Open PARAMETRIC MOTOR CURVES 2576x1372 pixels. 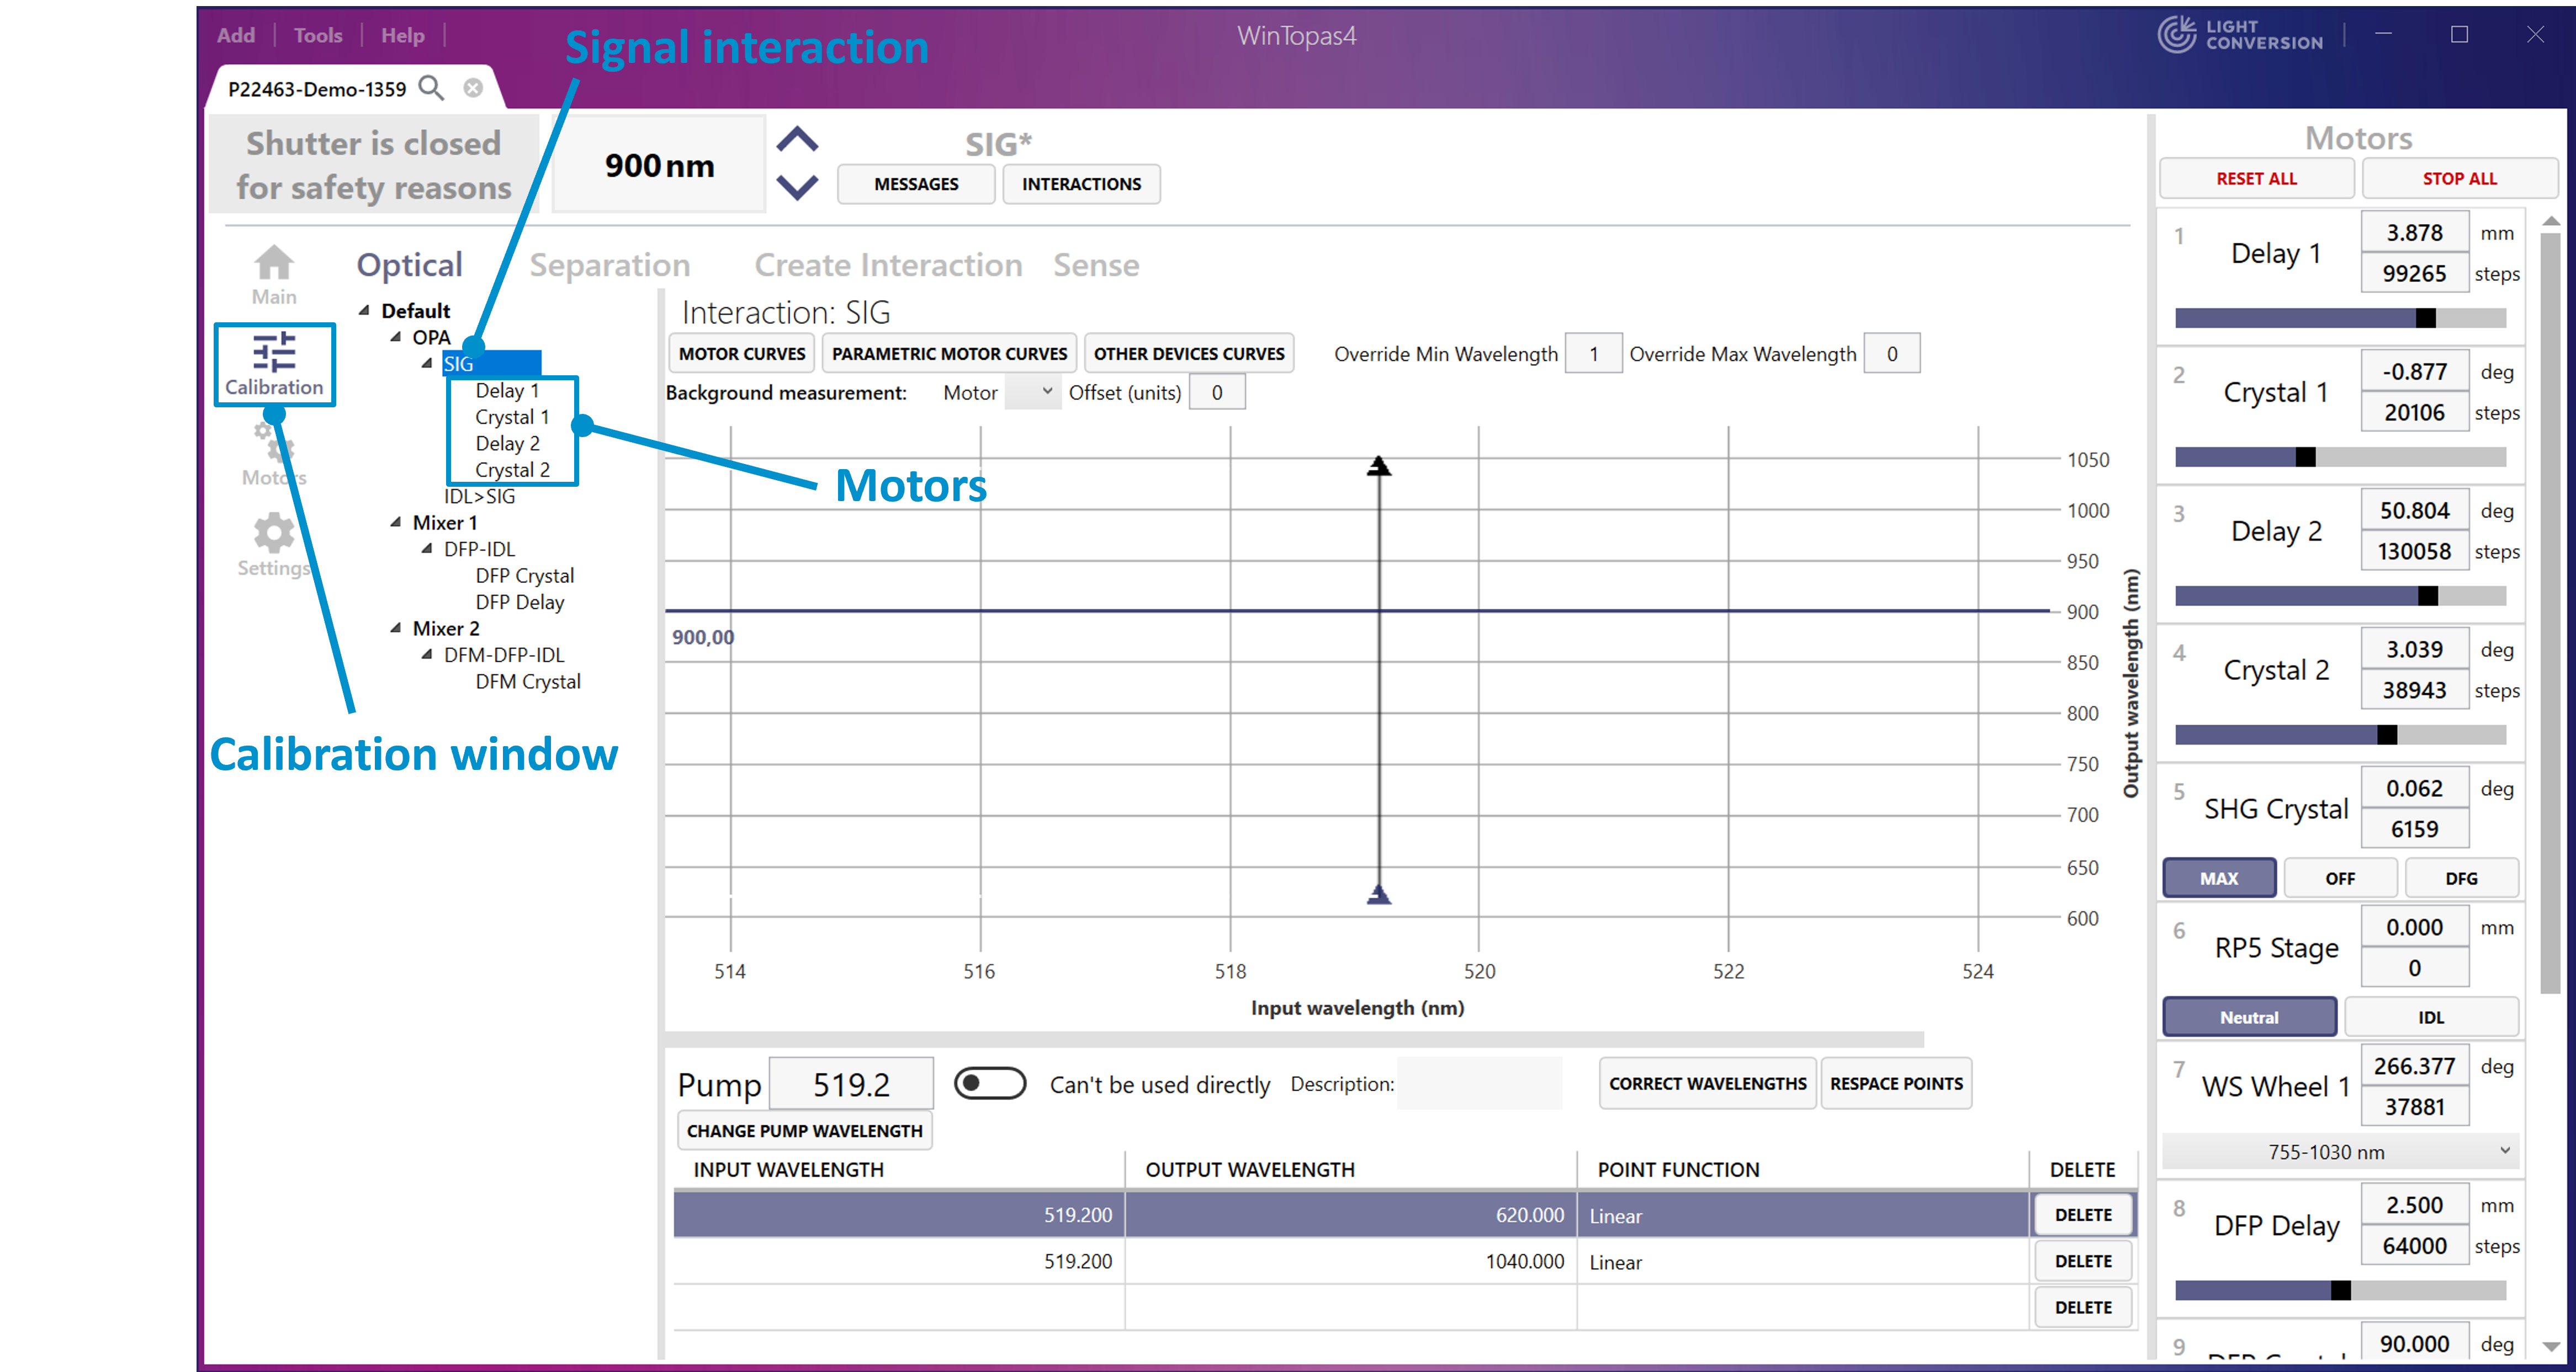pos(949,353)
